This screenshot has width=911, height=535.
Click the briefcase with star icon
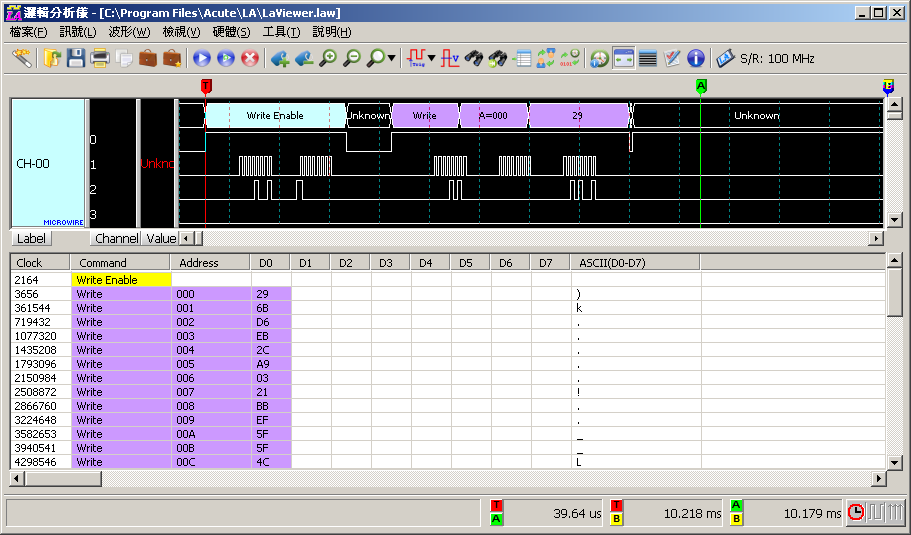click(x=171, y=58)
